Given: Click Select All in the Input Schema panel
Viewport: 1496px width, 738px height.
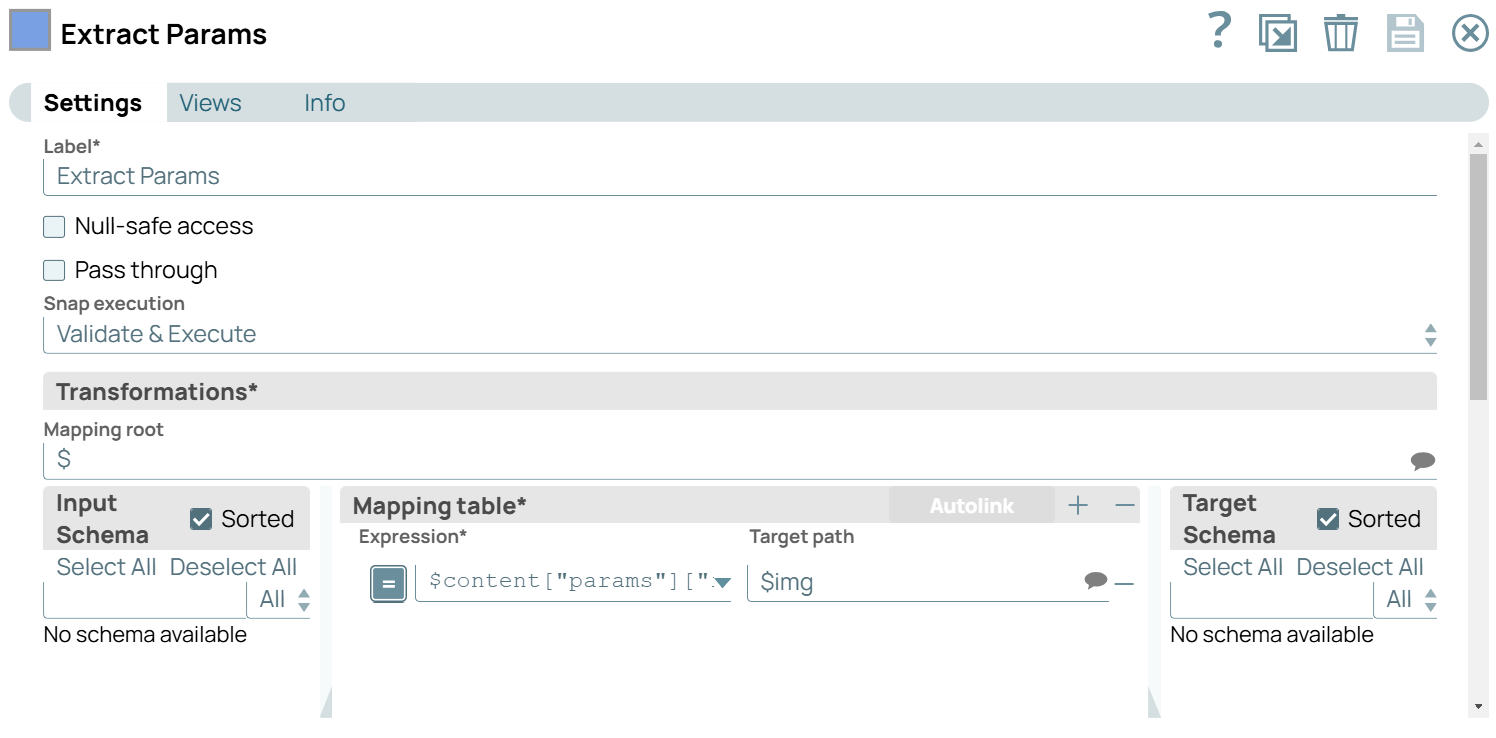Looking at the screenshot, I should point(106,566).
